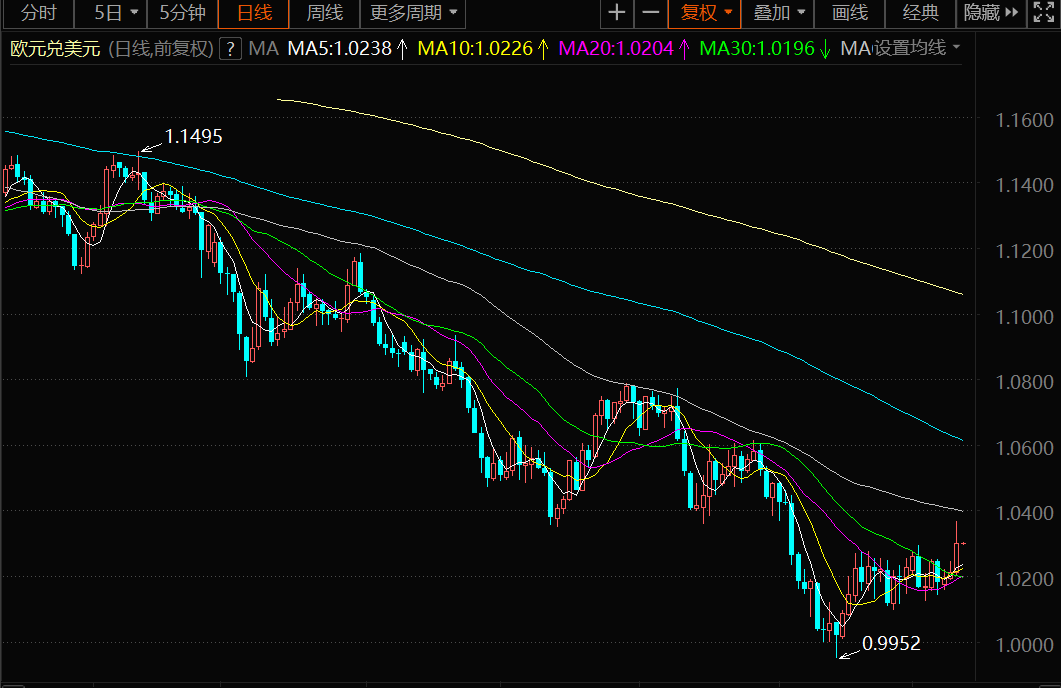Switch to the 分时 tab

39,13
